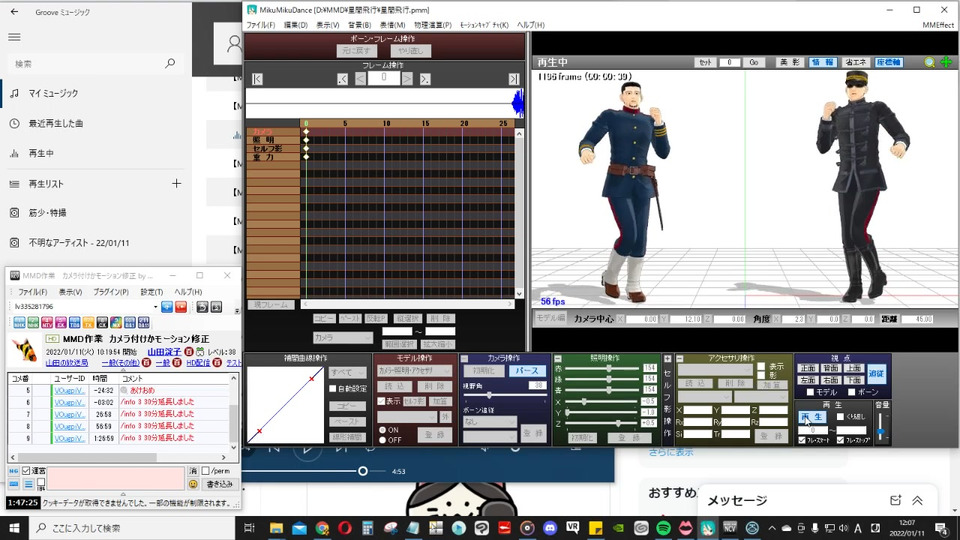Click the blue connect button in comment viewer
Screen dimensions: 960x540
(x=167, y=307)
